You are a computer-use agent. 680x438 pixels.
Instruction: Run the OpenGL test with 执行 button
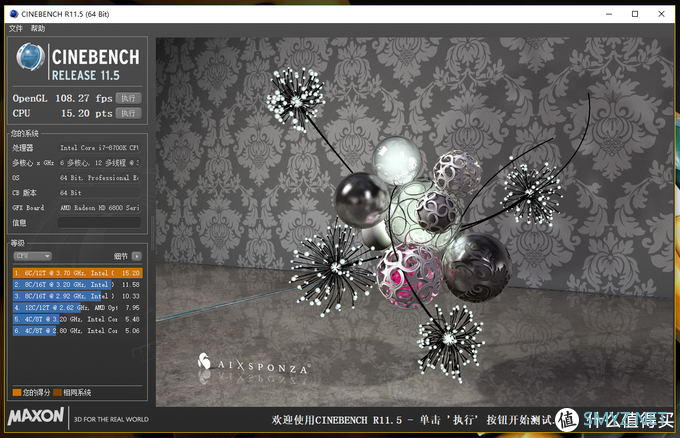point(128,98)
